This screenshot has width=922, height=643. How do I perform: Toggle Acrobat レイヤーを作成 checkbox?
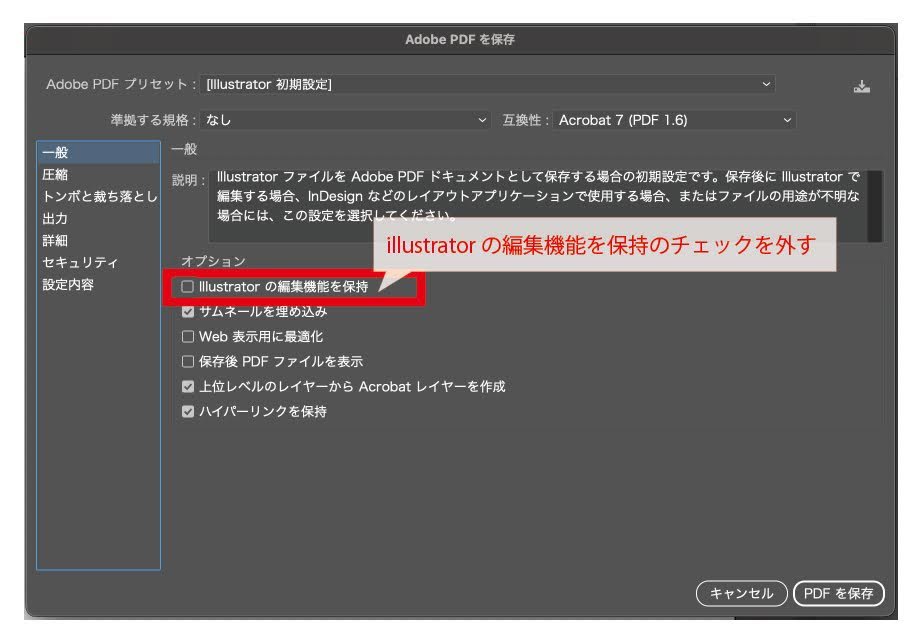pyautogui.click(x=188, y=386)
